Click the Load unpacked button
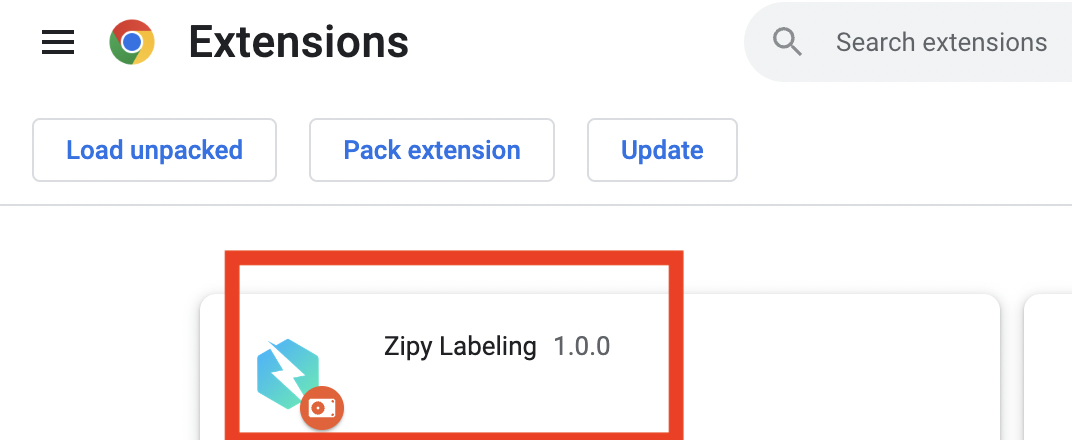The width and height of the screenshot is (1072, 440). coord(154,150)
